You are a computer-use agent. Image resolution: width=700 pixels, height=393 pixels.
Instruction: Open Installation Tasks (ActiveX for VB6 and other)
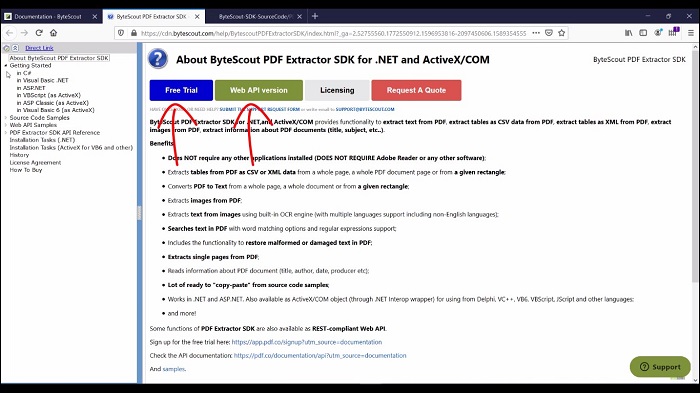coord(71,147)
